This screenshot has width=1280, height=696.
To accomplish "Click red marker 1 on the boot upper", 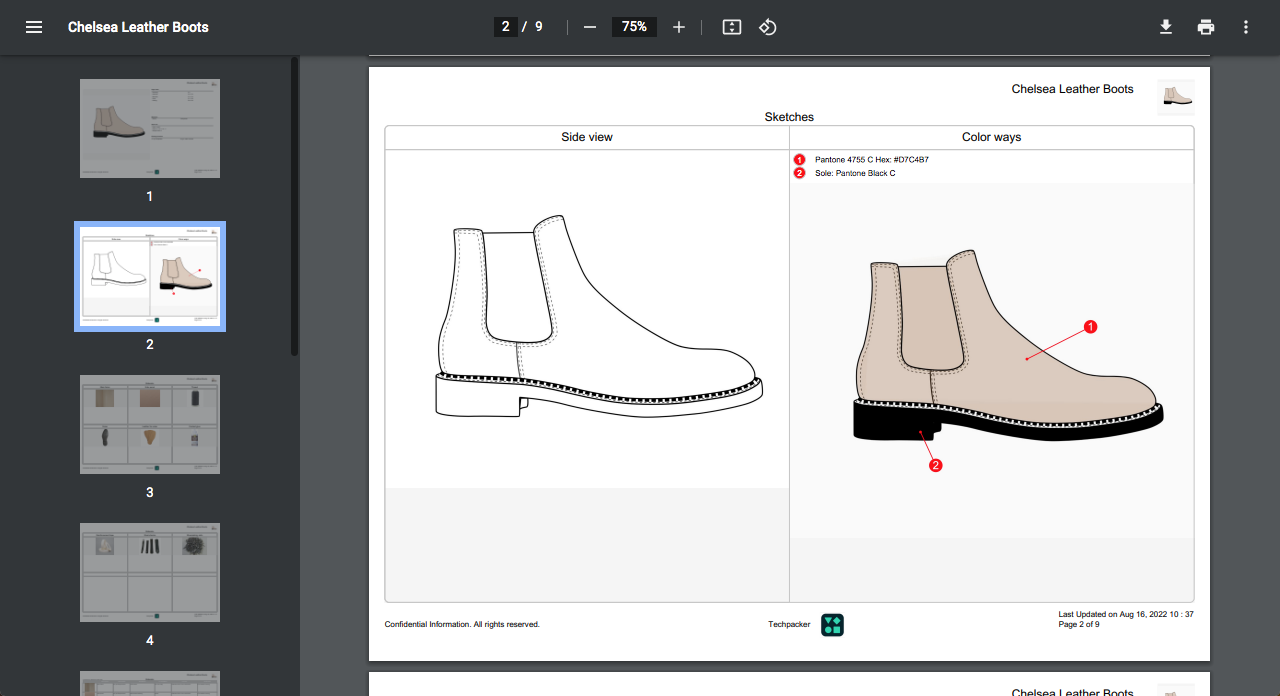I will [x=1091, y=327].
